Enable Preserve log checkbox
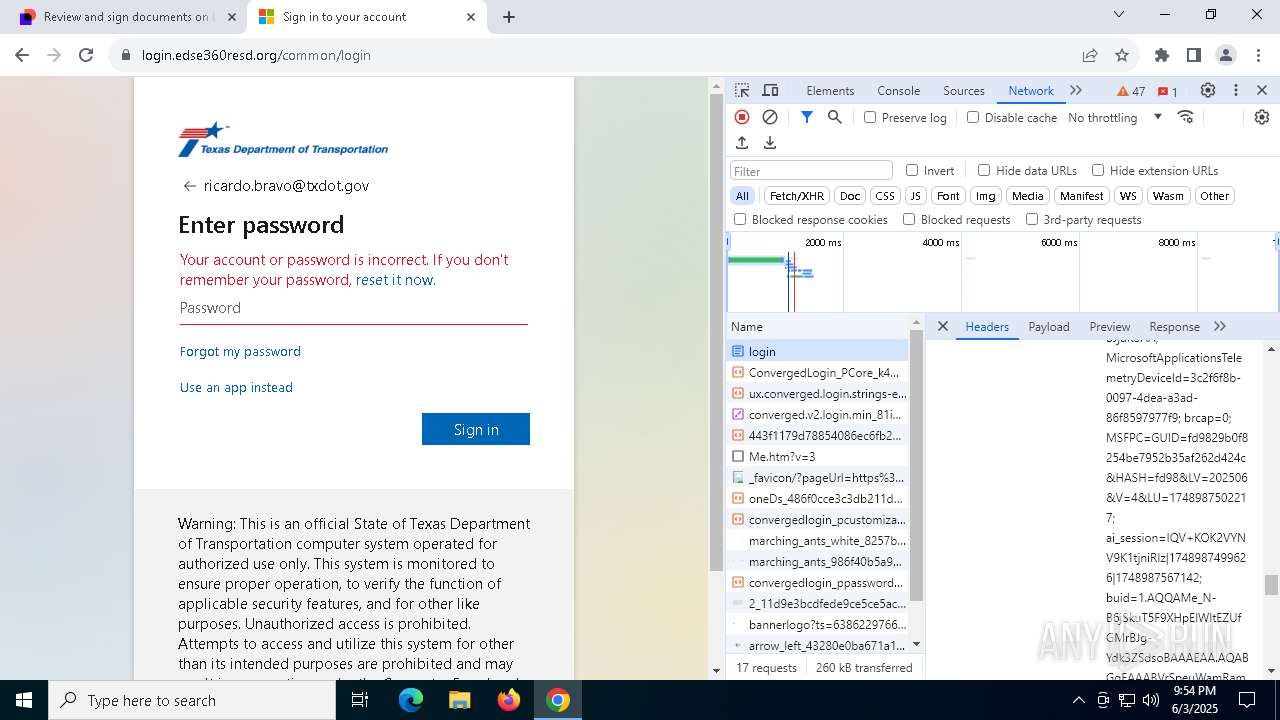The width and height of the screenshot is (1280, 720). 870,117
